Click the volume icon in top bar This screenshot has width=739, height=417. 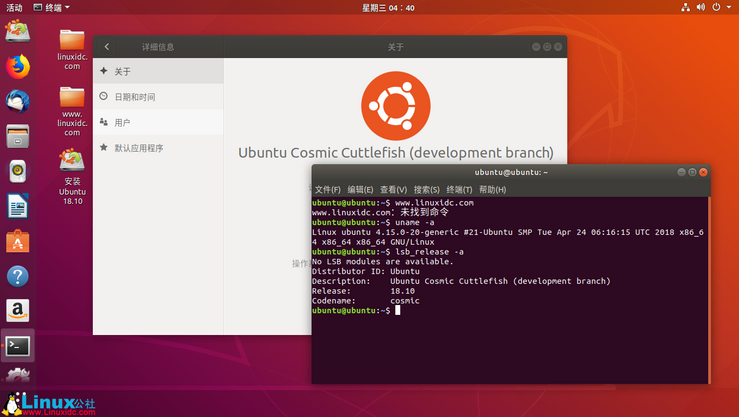(701, 7)
